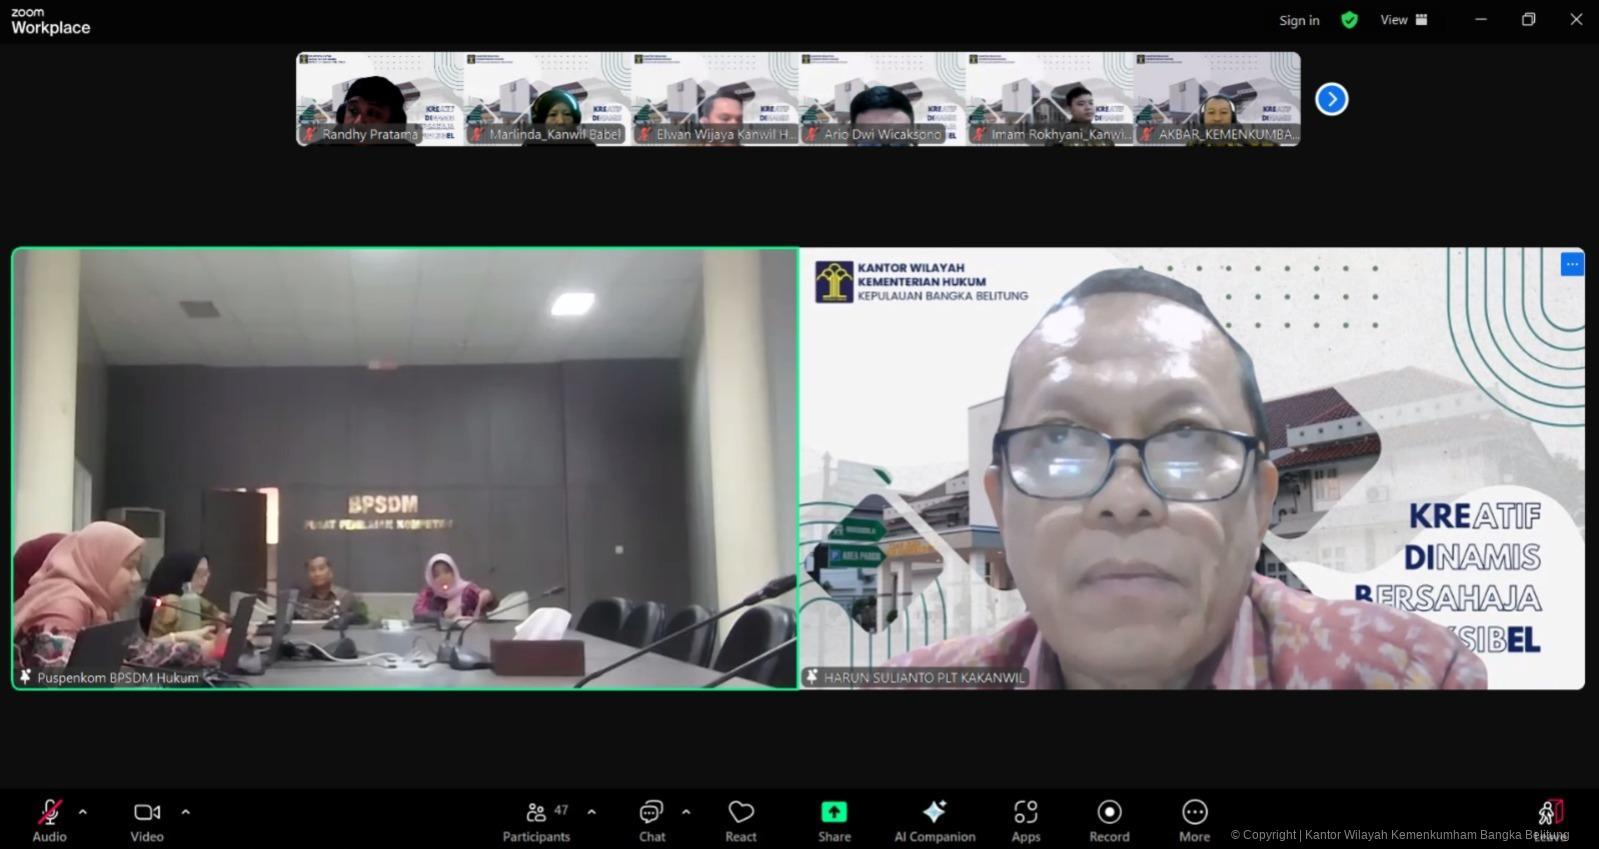Open the AI Companion
Viewport: 1599px width, 849px height.
[934, 819]
